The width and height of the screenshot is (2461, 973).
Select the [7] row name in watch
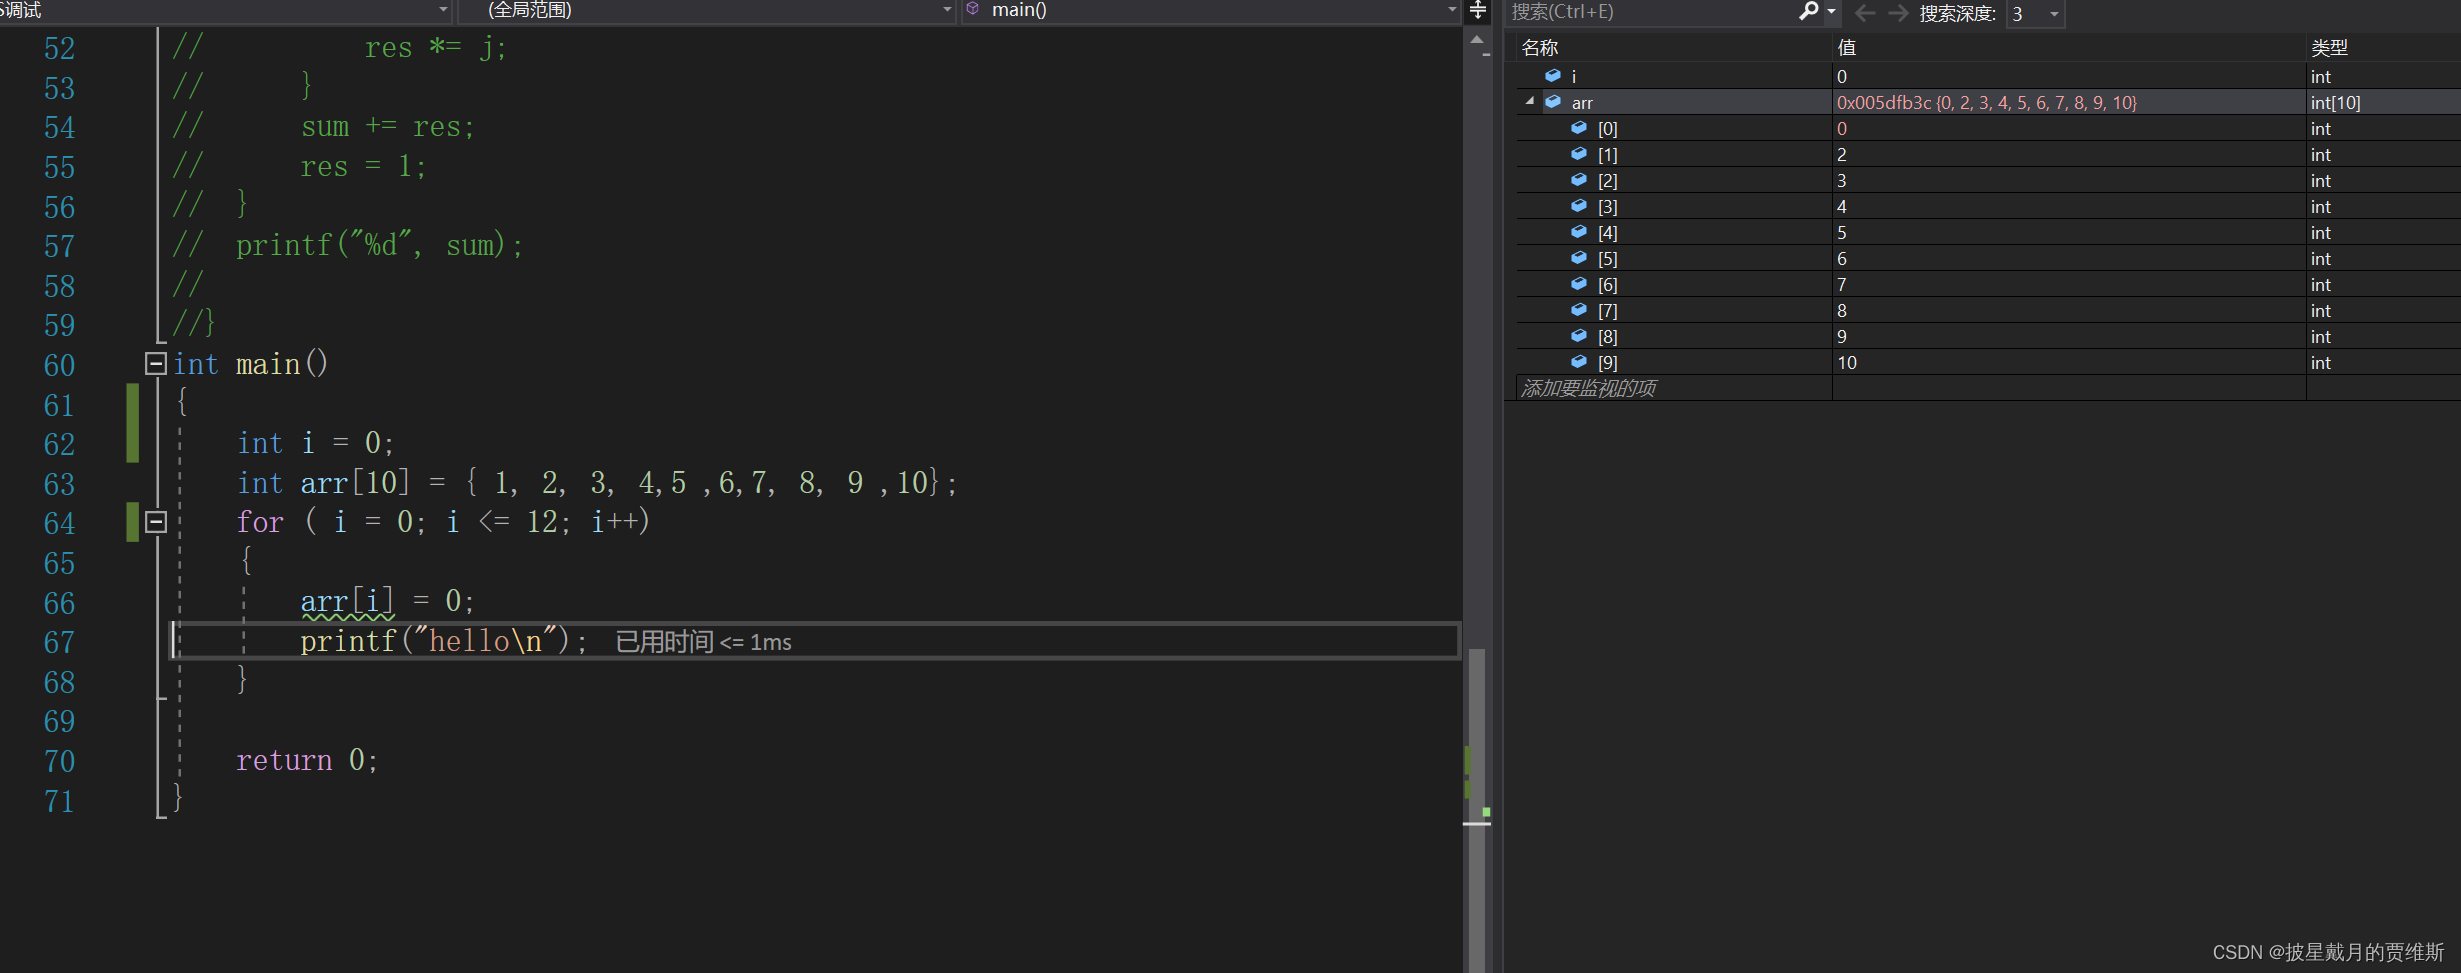coord(1607,310)
